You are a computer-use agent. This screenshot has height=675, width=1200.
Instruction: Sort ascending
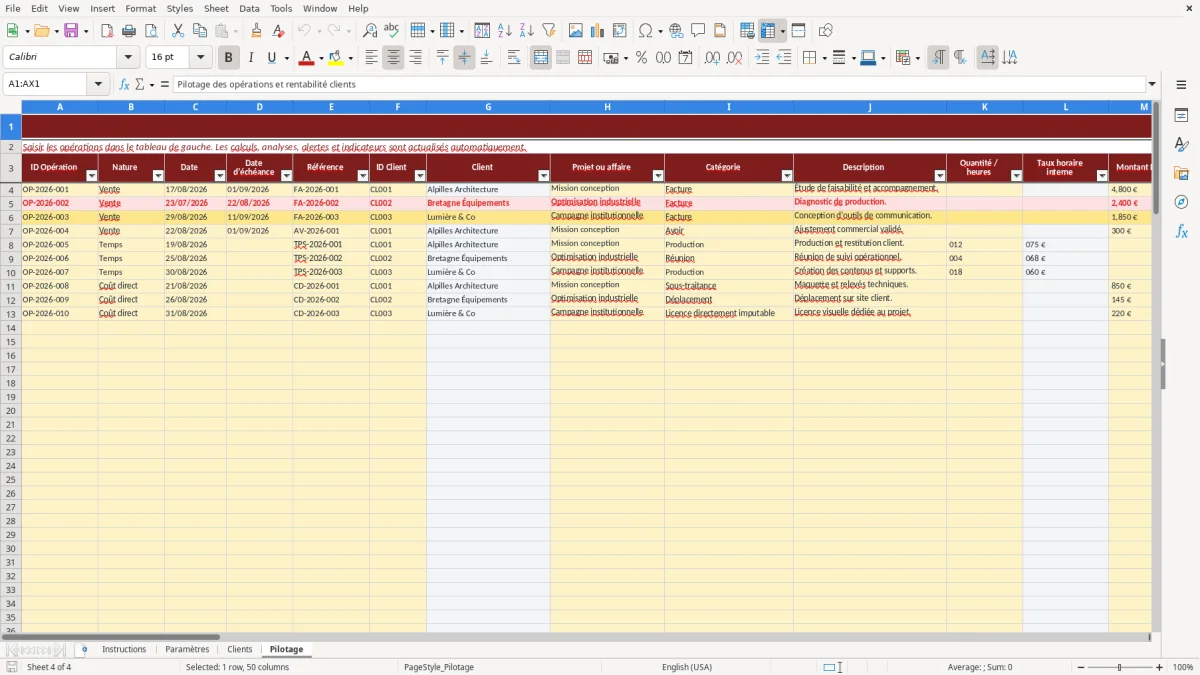[x=505, y=31]
